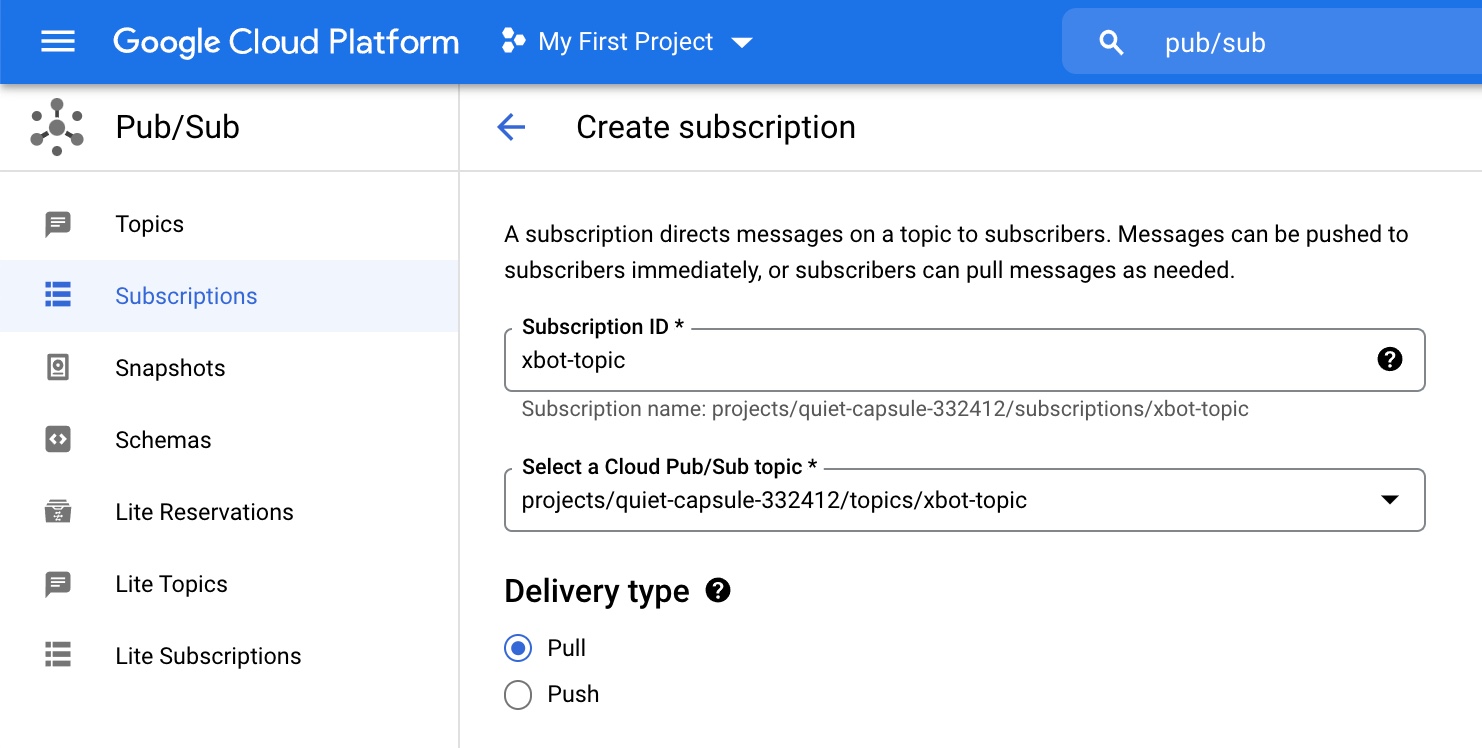Click the Lite Subscriptions list icon
The height and width of the screenshot is (748, 1482).
click(x=58, y=656)
